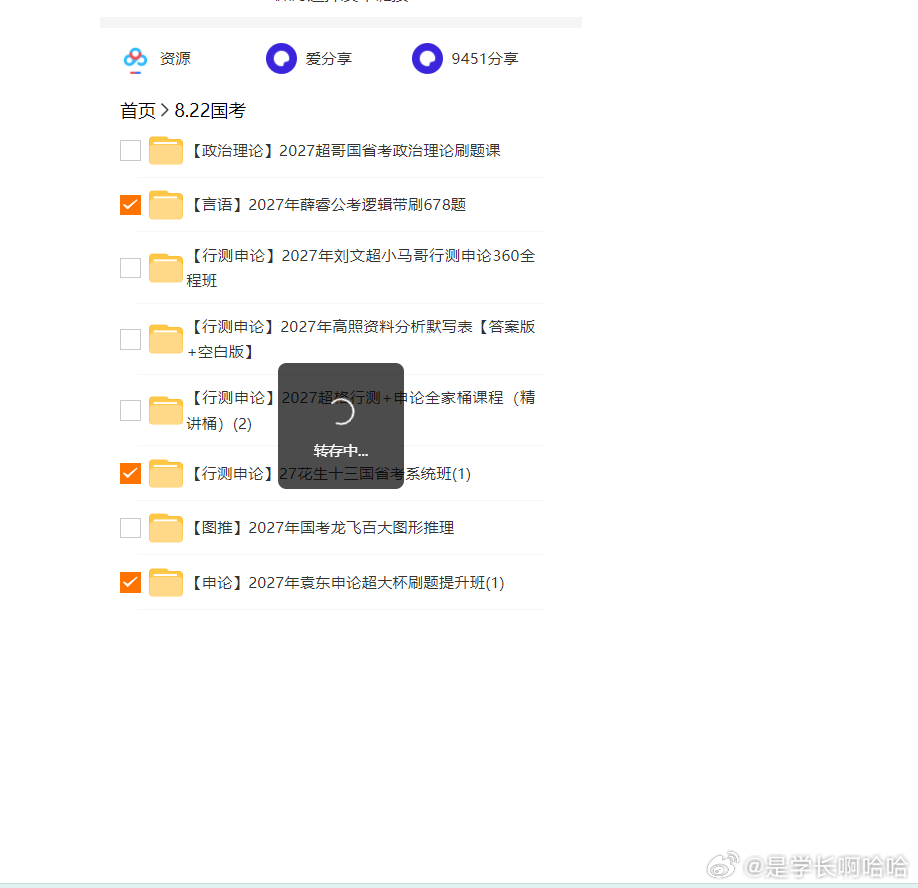Uncheck the 【言语】薛睿公考逻辑 folder checkbox
This screenshot has height=888, width=918.
pos(131,205)
